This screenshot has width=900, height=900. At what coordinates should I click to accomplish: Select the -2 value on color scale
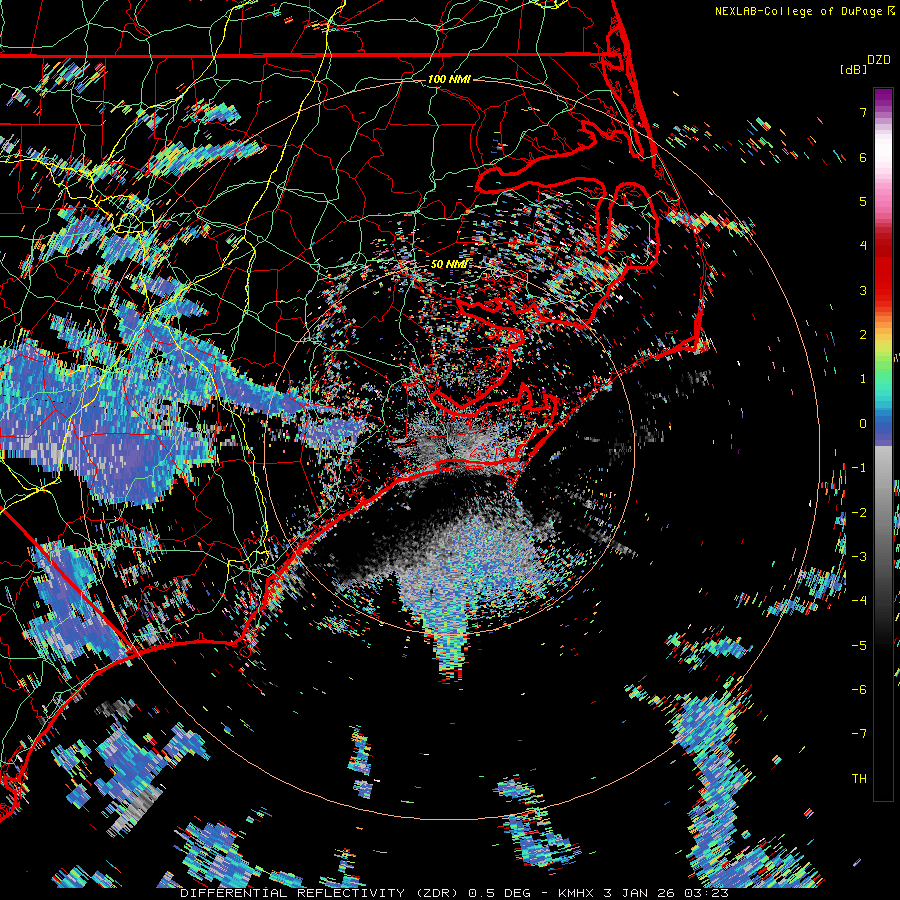(x=859, y=512)
